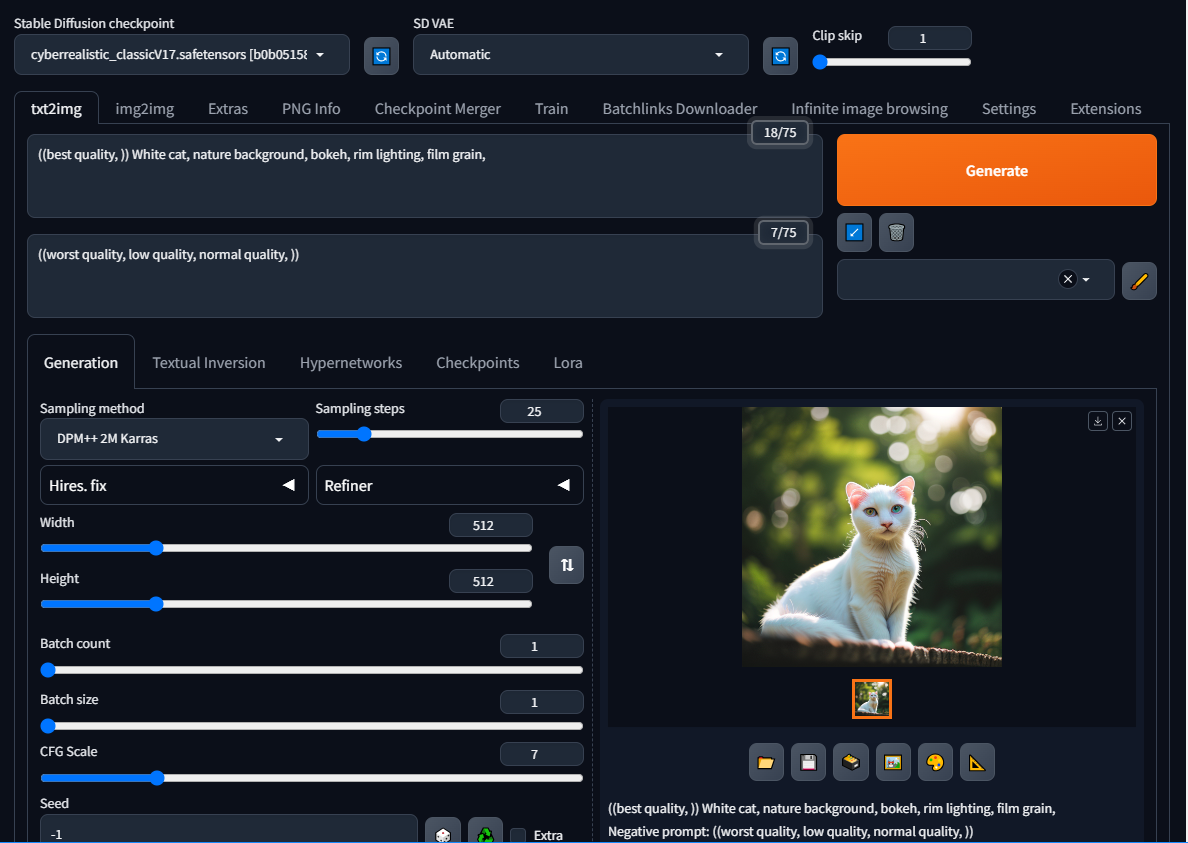Expand the Refiner section
This screenshot has width=1188, height=843.
tap(450, 485)
